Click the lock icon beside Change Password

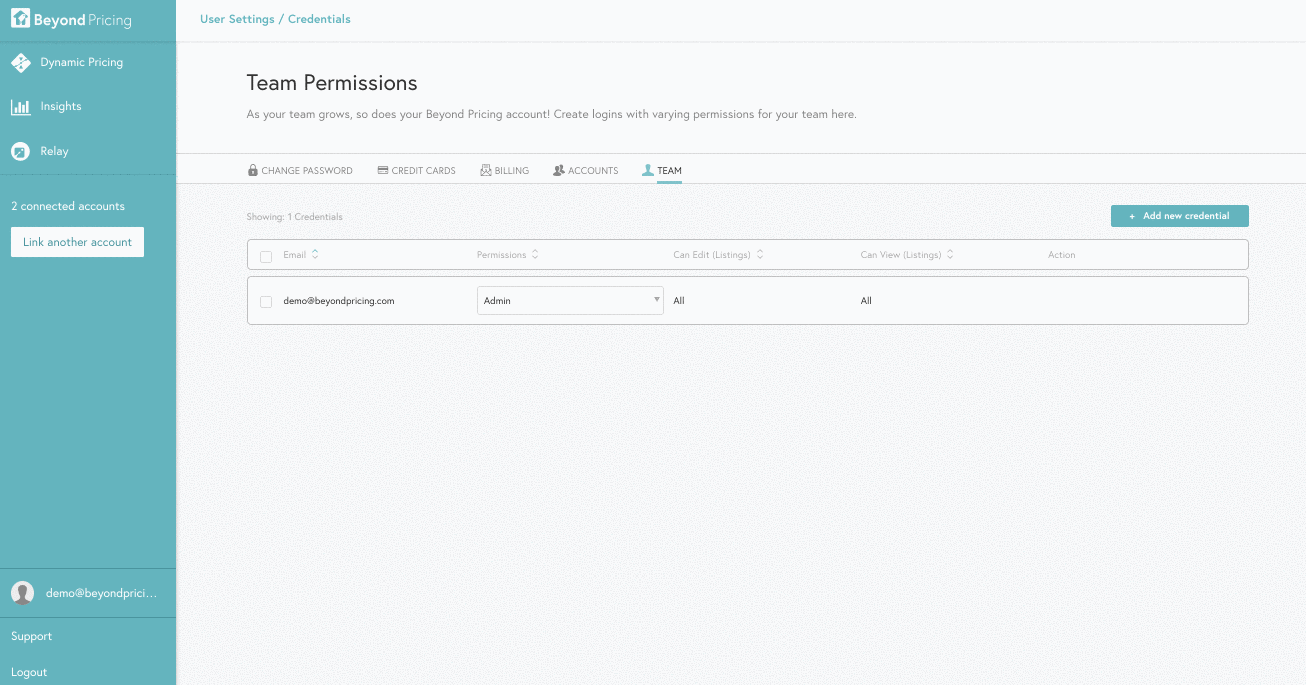pyautogui.click(x=253, y=171)
